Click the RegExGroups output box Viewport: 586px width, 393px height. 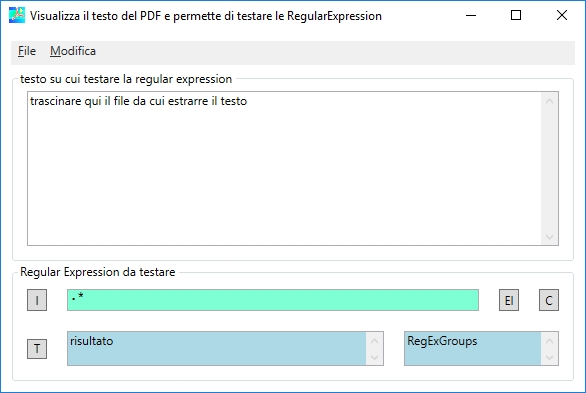pyautogui.click(x=472, y=348)
